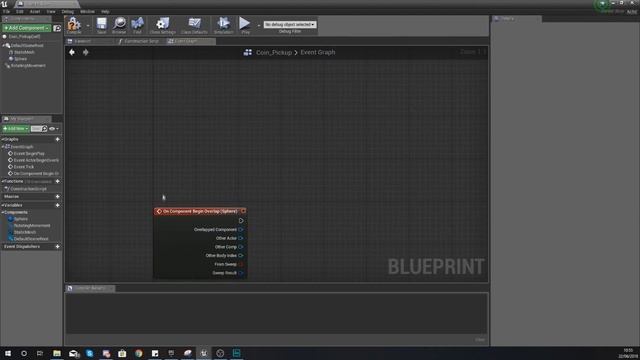Add a new variable with plus icon
Image resolution: width=640 pixels, height=360 pixels.
click(58, 205)
